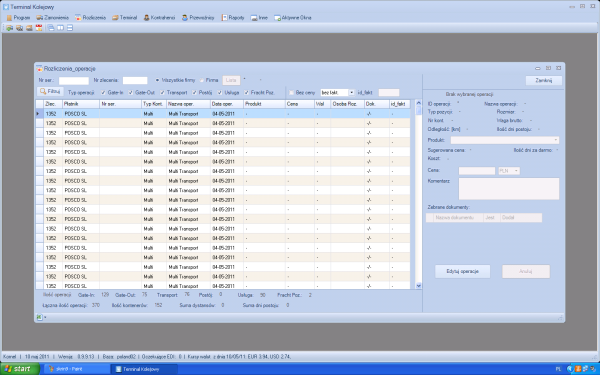The image size is (600, 375).
Task: Uncheck the Gate-In checkbox
Action: pos(103,93)
